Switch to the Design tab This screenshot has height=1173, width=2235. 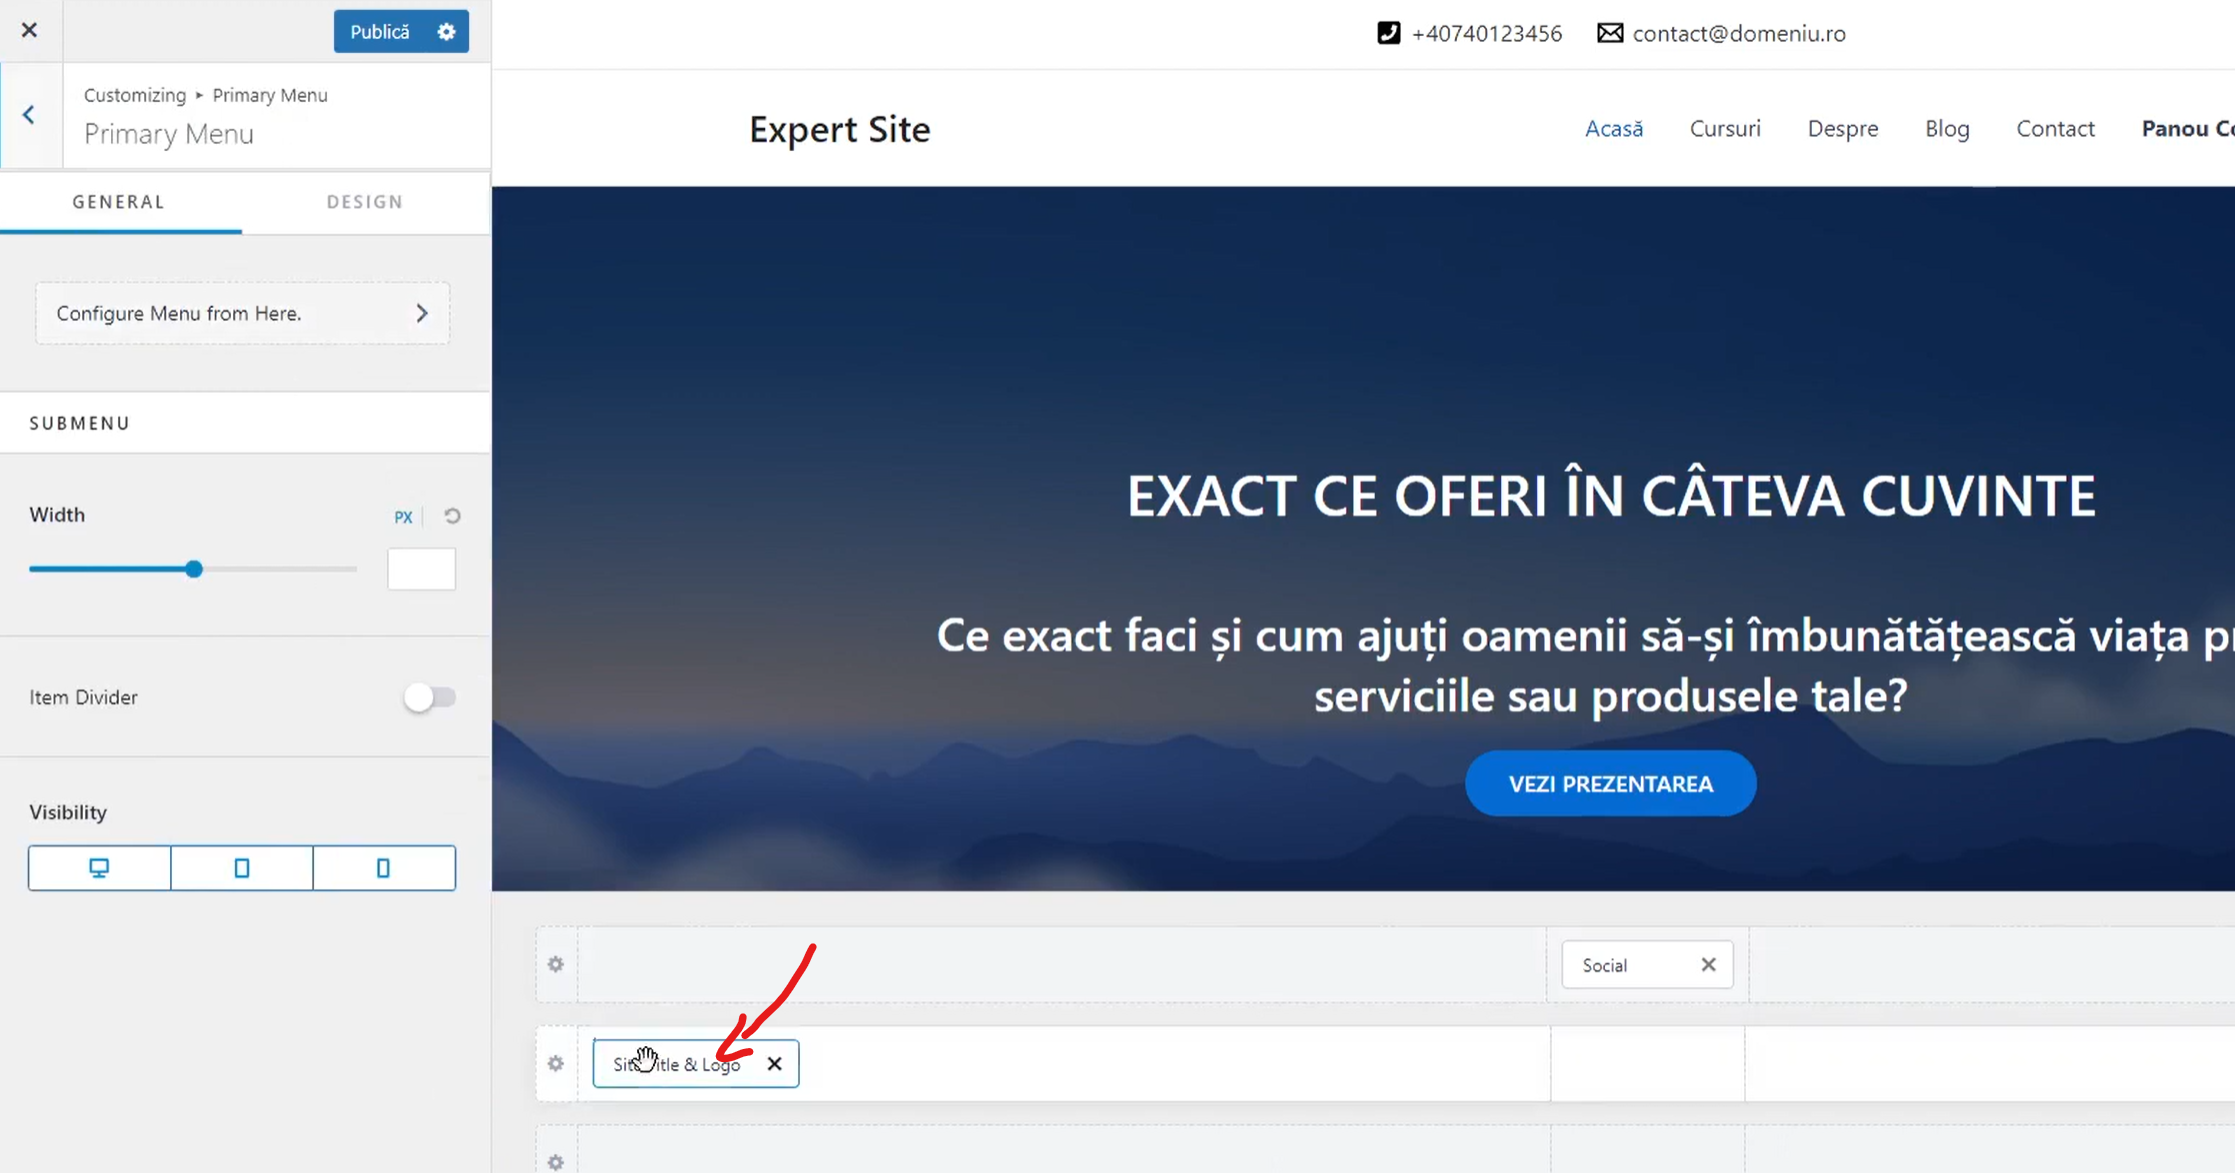pyautogui.click(x=365, y=202)
